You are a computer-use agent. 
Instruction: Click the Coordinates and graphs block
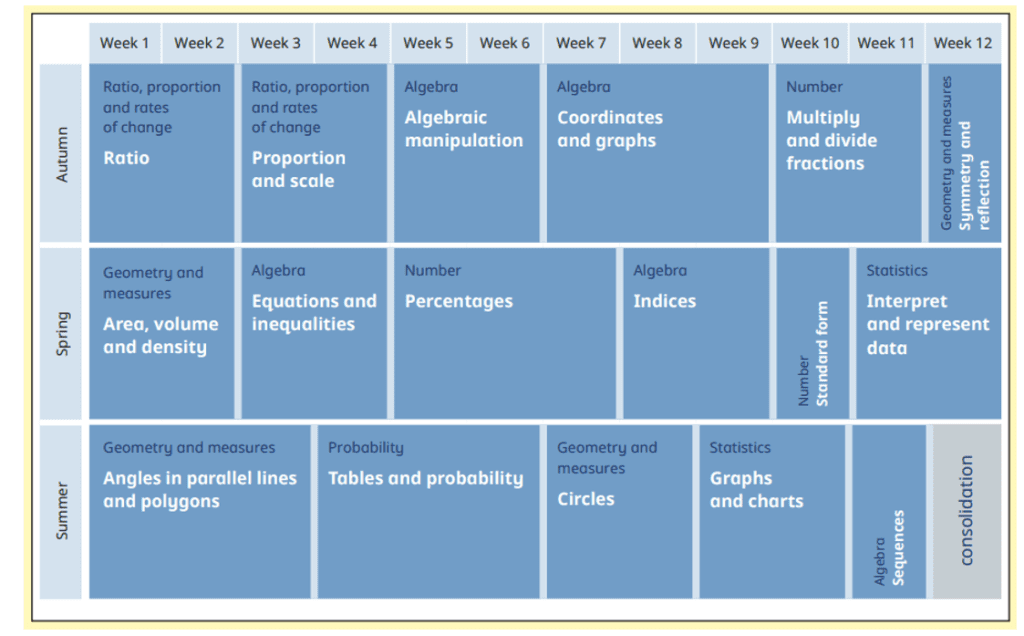(x=657, y=153)
